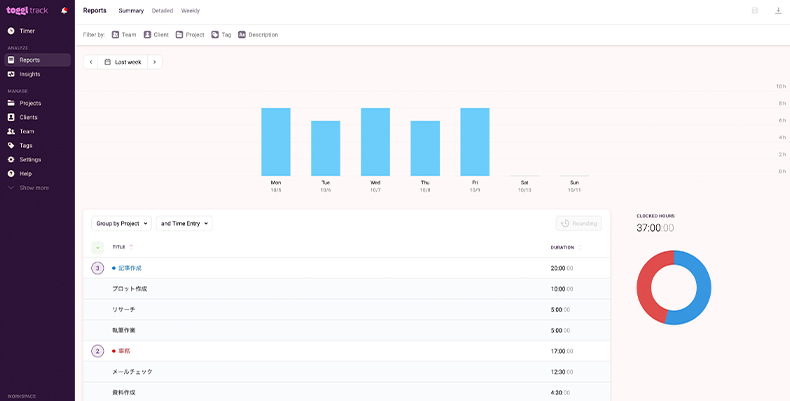Click the 執筆作業 entry row
This screenshot has height=401, width=790.
pos(346,330)
